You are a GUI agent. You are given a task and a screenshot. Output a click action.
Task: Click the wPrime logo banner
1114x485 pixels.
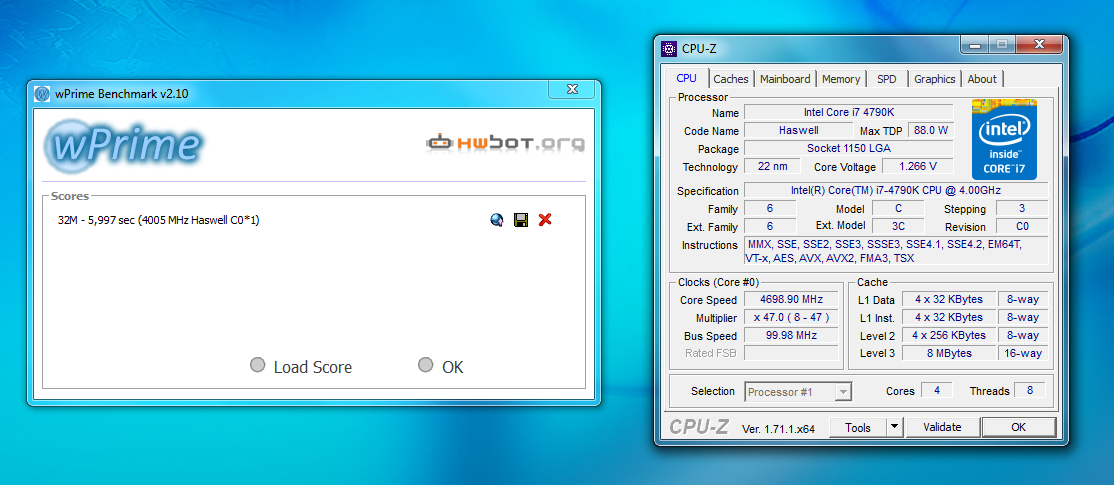[x=124, y=146]
